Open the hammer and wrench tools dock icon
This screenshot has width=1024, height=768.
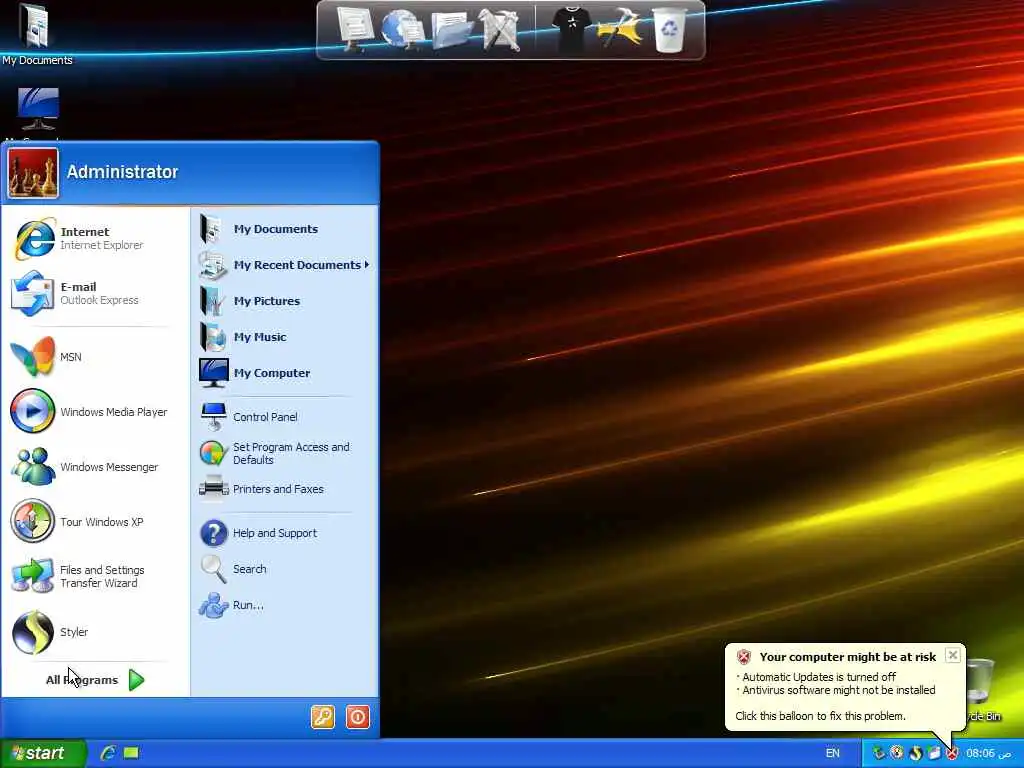[x=500, y=30]
